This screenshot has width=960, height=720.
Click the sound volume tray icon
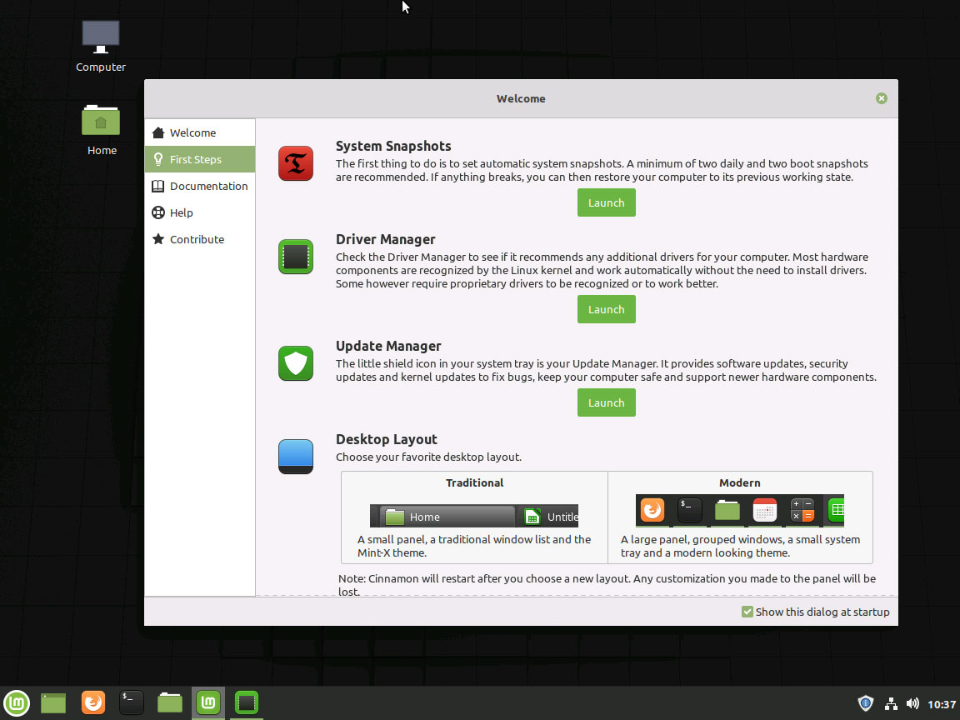coord(912,704)
